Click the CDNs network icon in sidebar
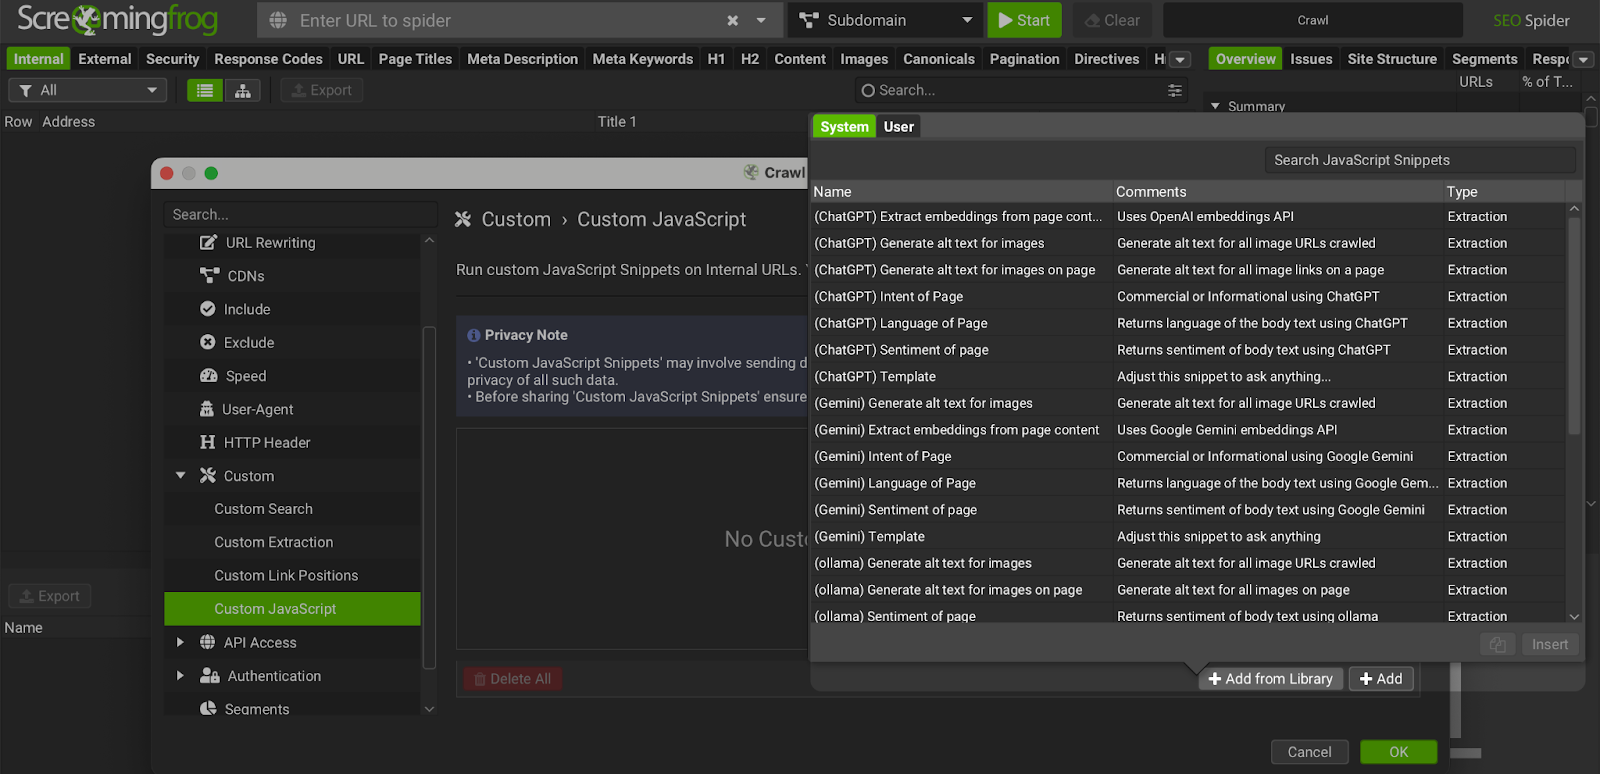Image resolution: width=1600 pixels, height=774 pixels. 209,275
